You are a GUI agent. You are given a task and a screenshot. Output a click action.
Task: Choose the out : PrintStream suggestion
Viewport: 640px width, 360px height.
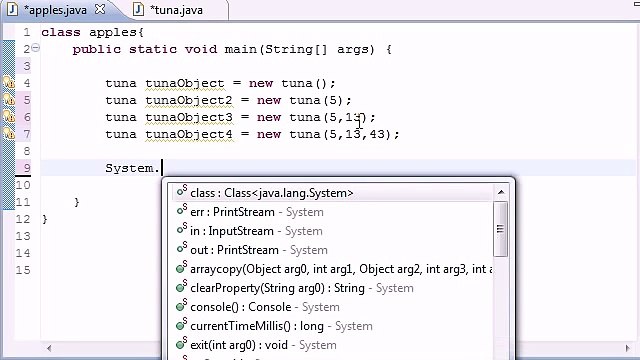(x=333, y=250)
